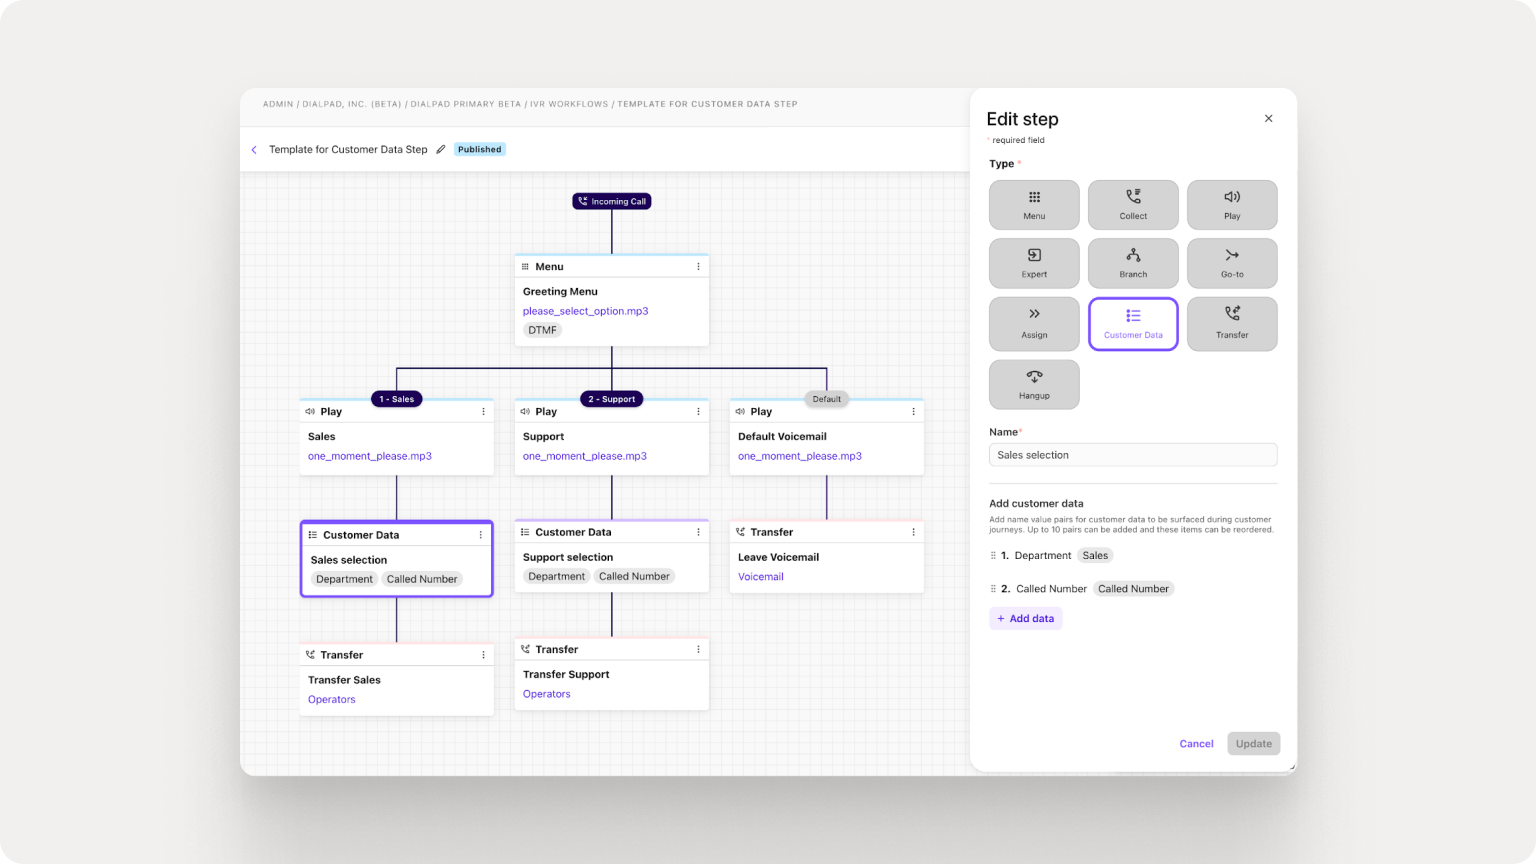Pick the Assign step type icon
The height and width of the screenshot is (864, 1536).
click(x=1034, y=323)
